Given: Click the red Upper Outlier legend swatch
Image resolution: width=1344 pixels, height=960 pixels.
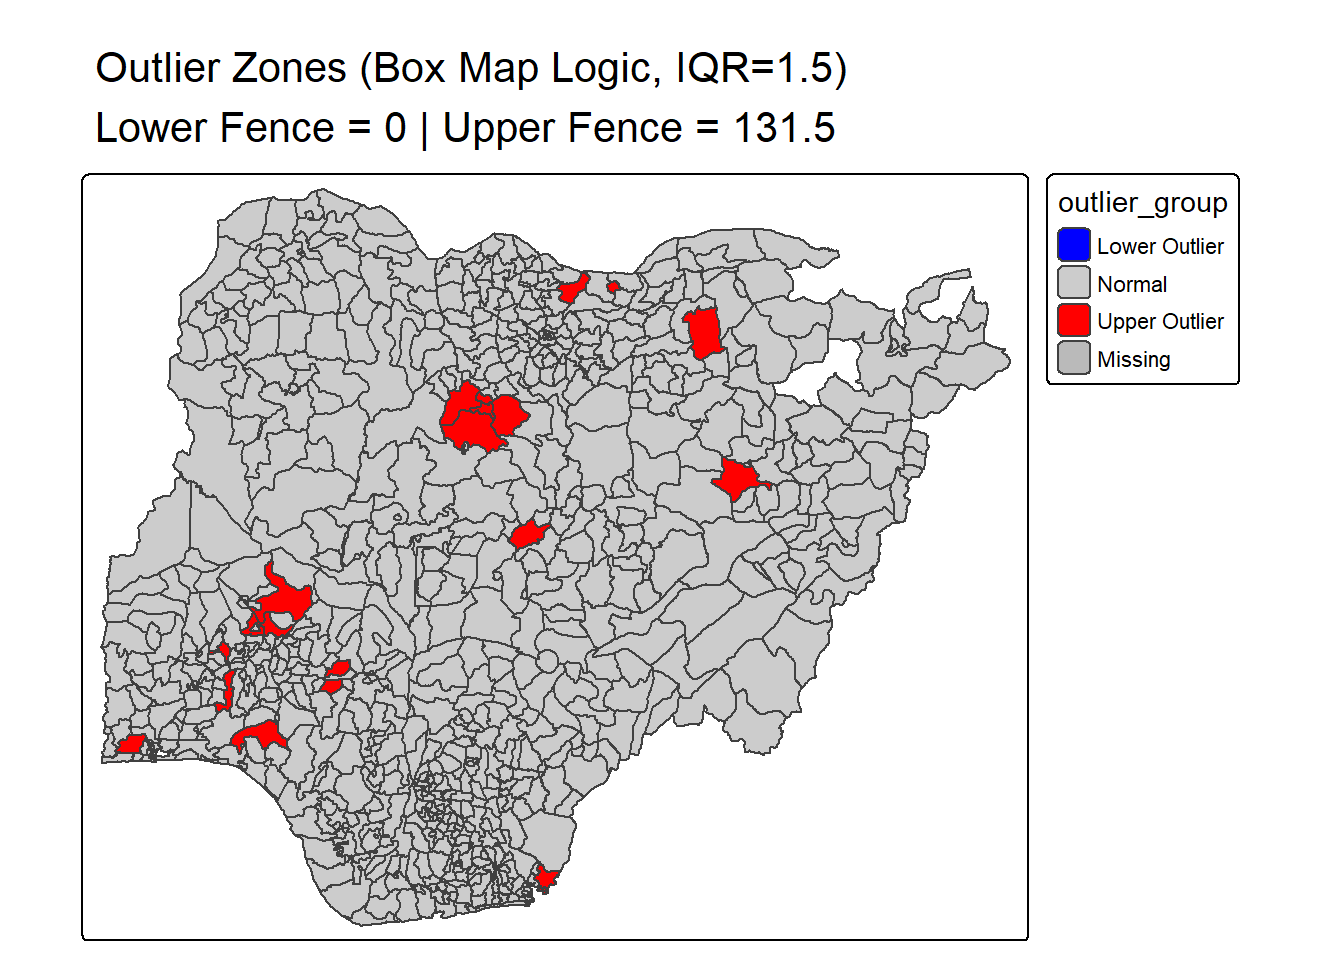Looking at the screenshot, I should pyautogui.click(x=1073, y=321).
